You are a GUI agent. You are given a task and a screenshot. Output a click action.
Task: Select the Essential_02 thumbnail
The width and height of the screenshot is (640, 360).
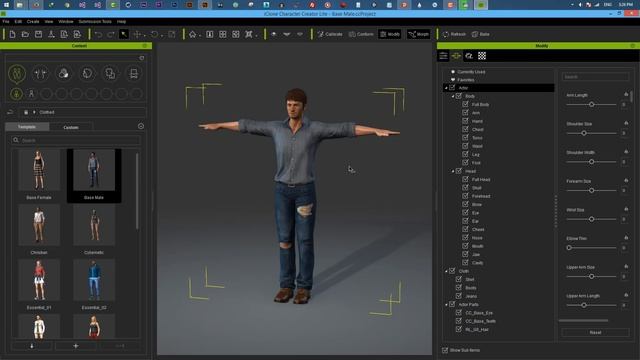94,280
